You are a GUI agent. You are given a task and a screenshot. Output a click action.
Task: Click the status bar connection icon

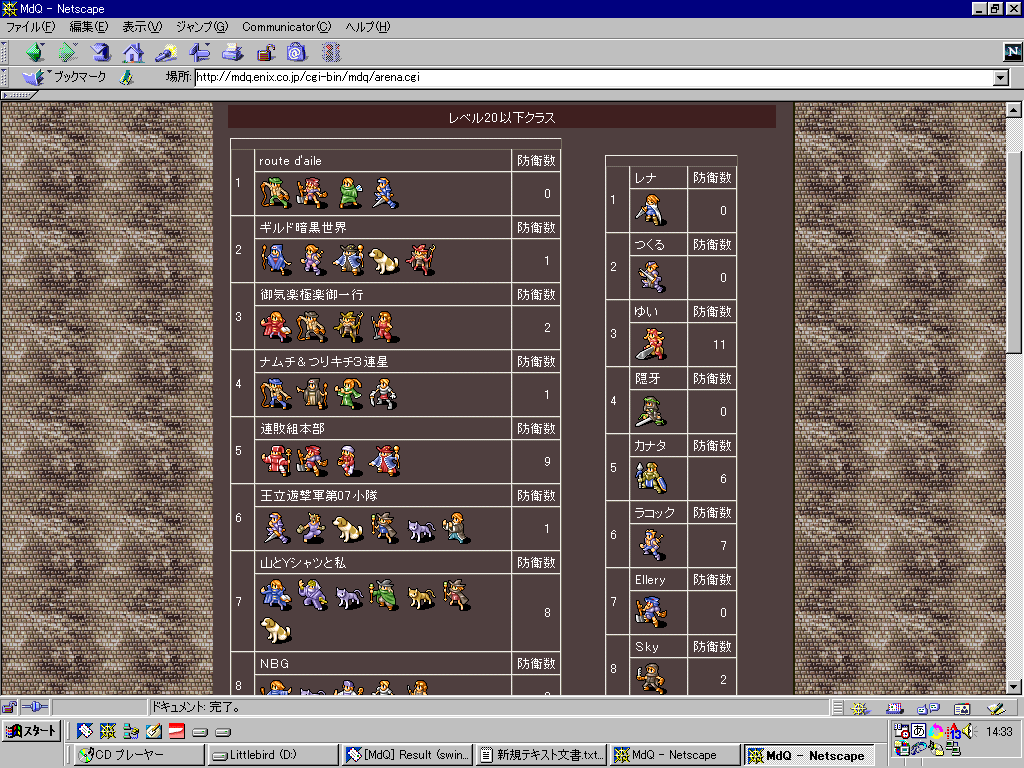tap(35, 707)
